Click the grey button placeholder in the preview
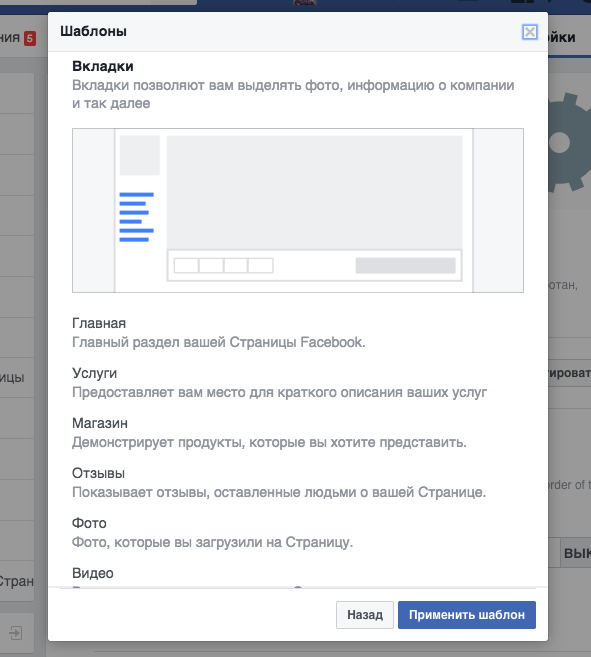Image resolution: width=591 pixels, height=657 pixels. coord(405,266)
